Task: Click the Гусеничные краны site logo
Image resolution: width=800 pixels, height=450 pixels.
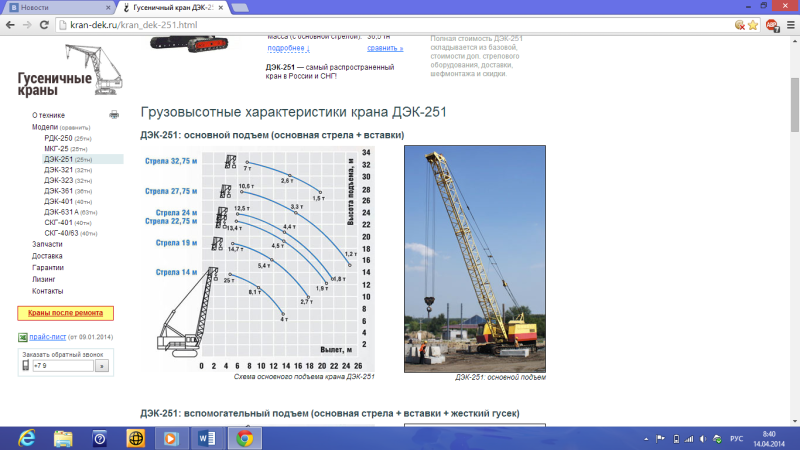Action: 70,70
